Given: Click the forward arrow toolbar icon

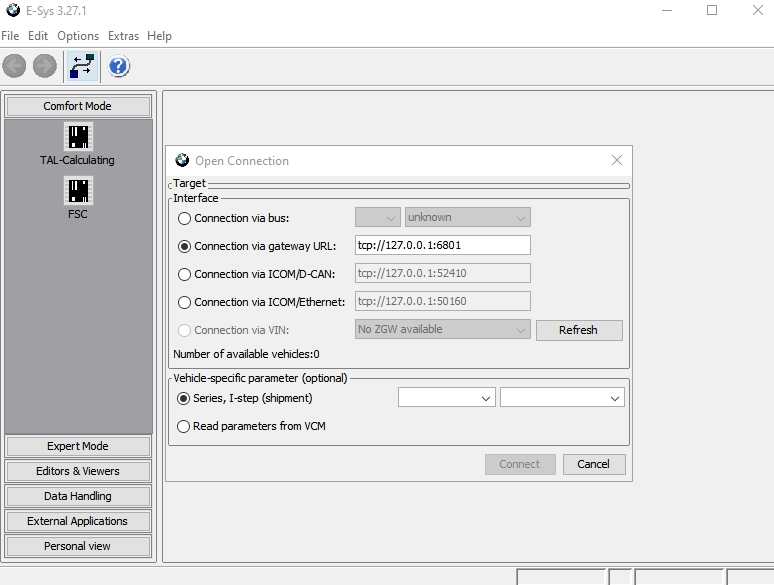Looking at the screenshot, I should point(45,66).
